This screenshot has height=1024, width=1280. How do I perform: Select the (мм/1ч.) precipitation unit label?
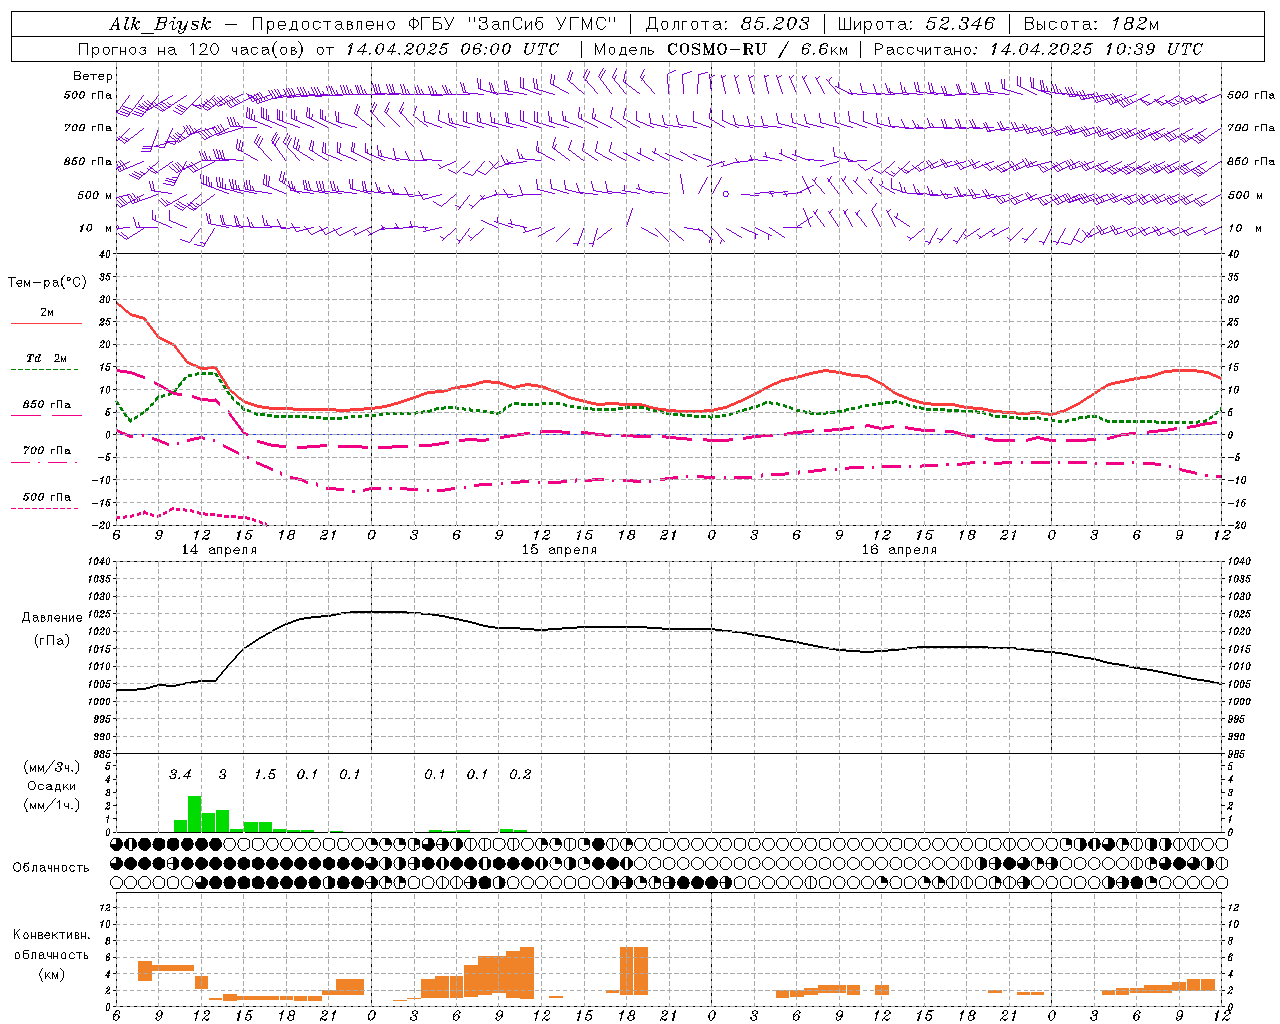pyautogui.click(x=52, y=805)
